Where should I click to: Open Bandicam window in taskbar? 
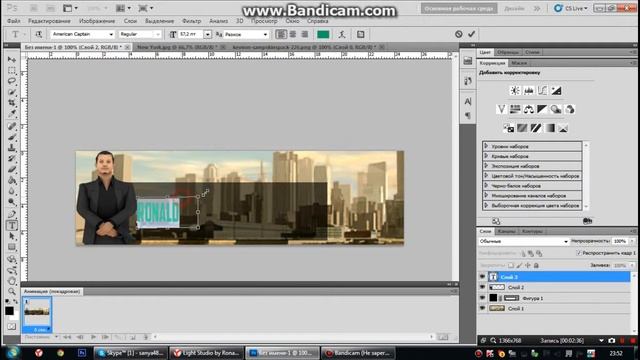[358, 353]
